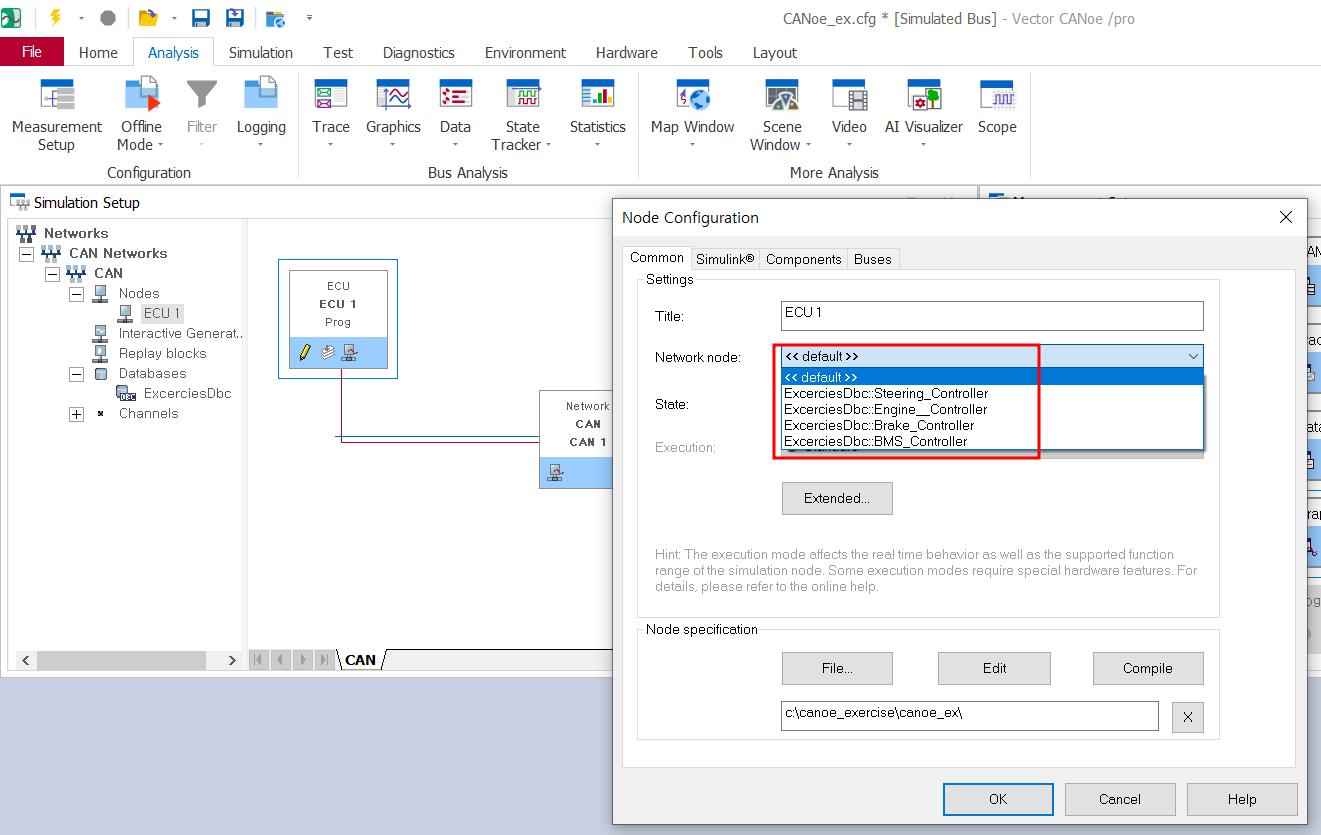Switch to the Hardware ribbon tab
The width and height of the screenshot is (1321, 835).
click(x=626, y=53)
